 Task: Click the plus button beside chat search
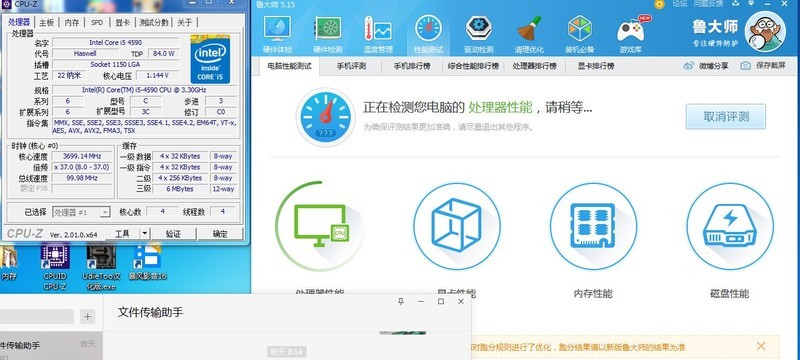point(88,317)
